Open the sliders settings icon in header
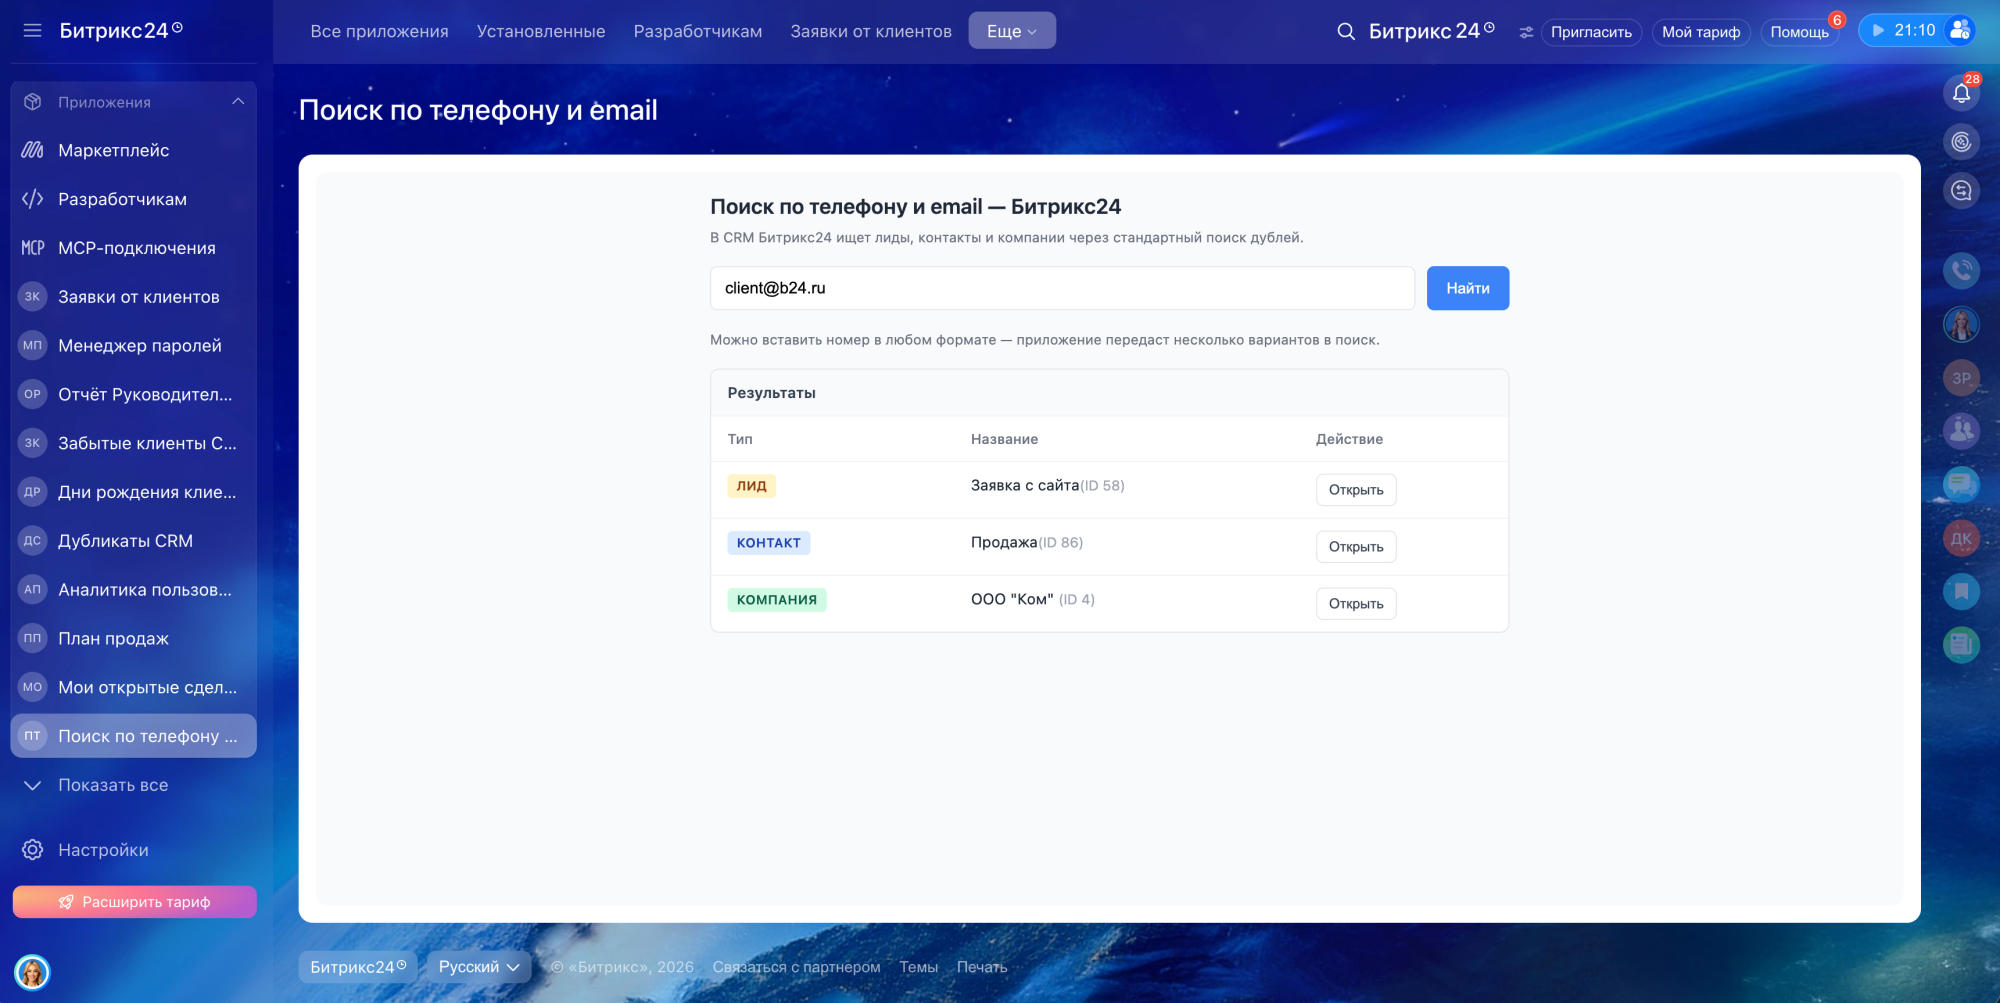 pos(1526,32)
